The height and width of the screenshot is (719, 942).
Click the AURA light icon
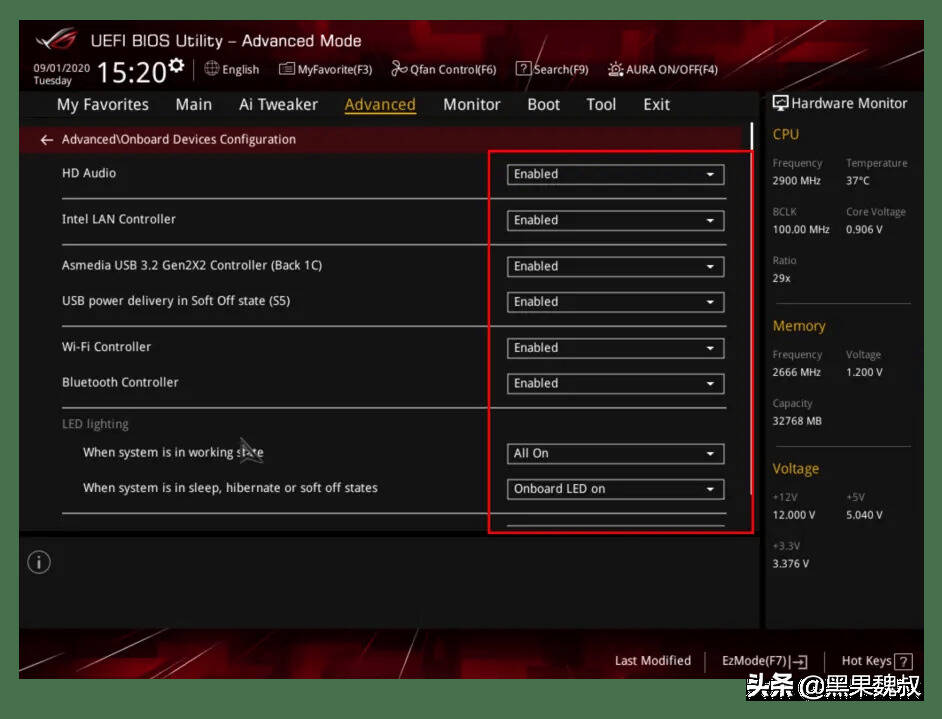click(x=615, y=70)
